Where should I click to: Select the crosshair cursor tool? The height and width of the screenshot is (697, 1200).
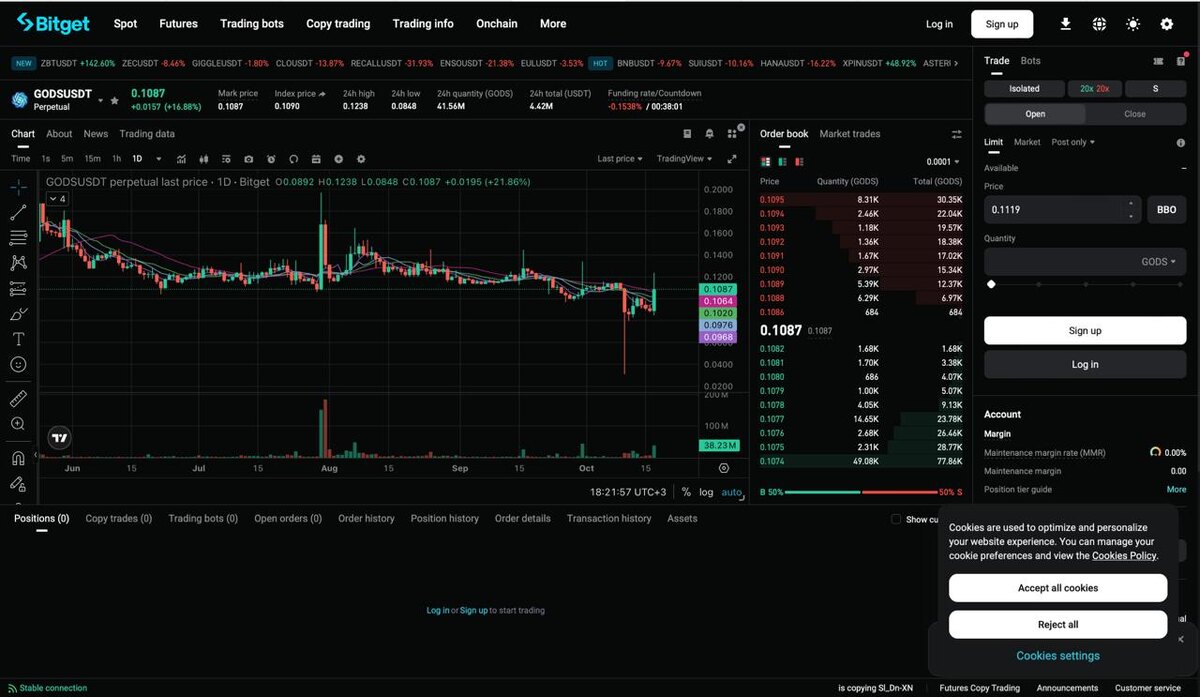18,187
